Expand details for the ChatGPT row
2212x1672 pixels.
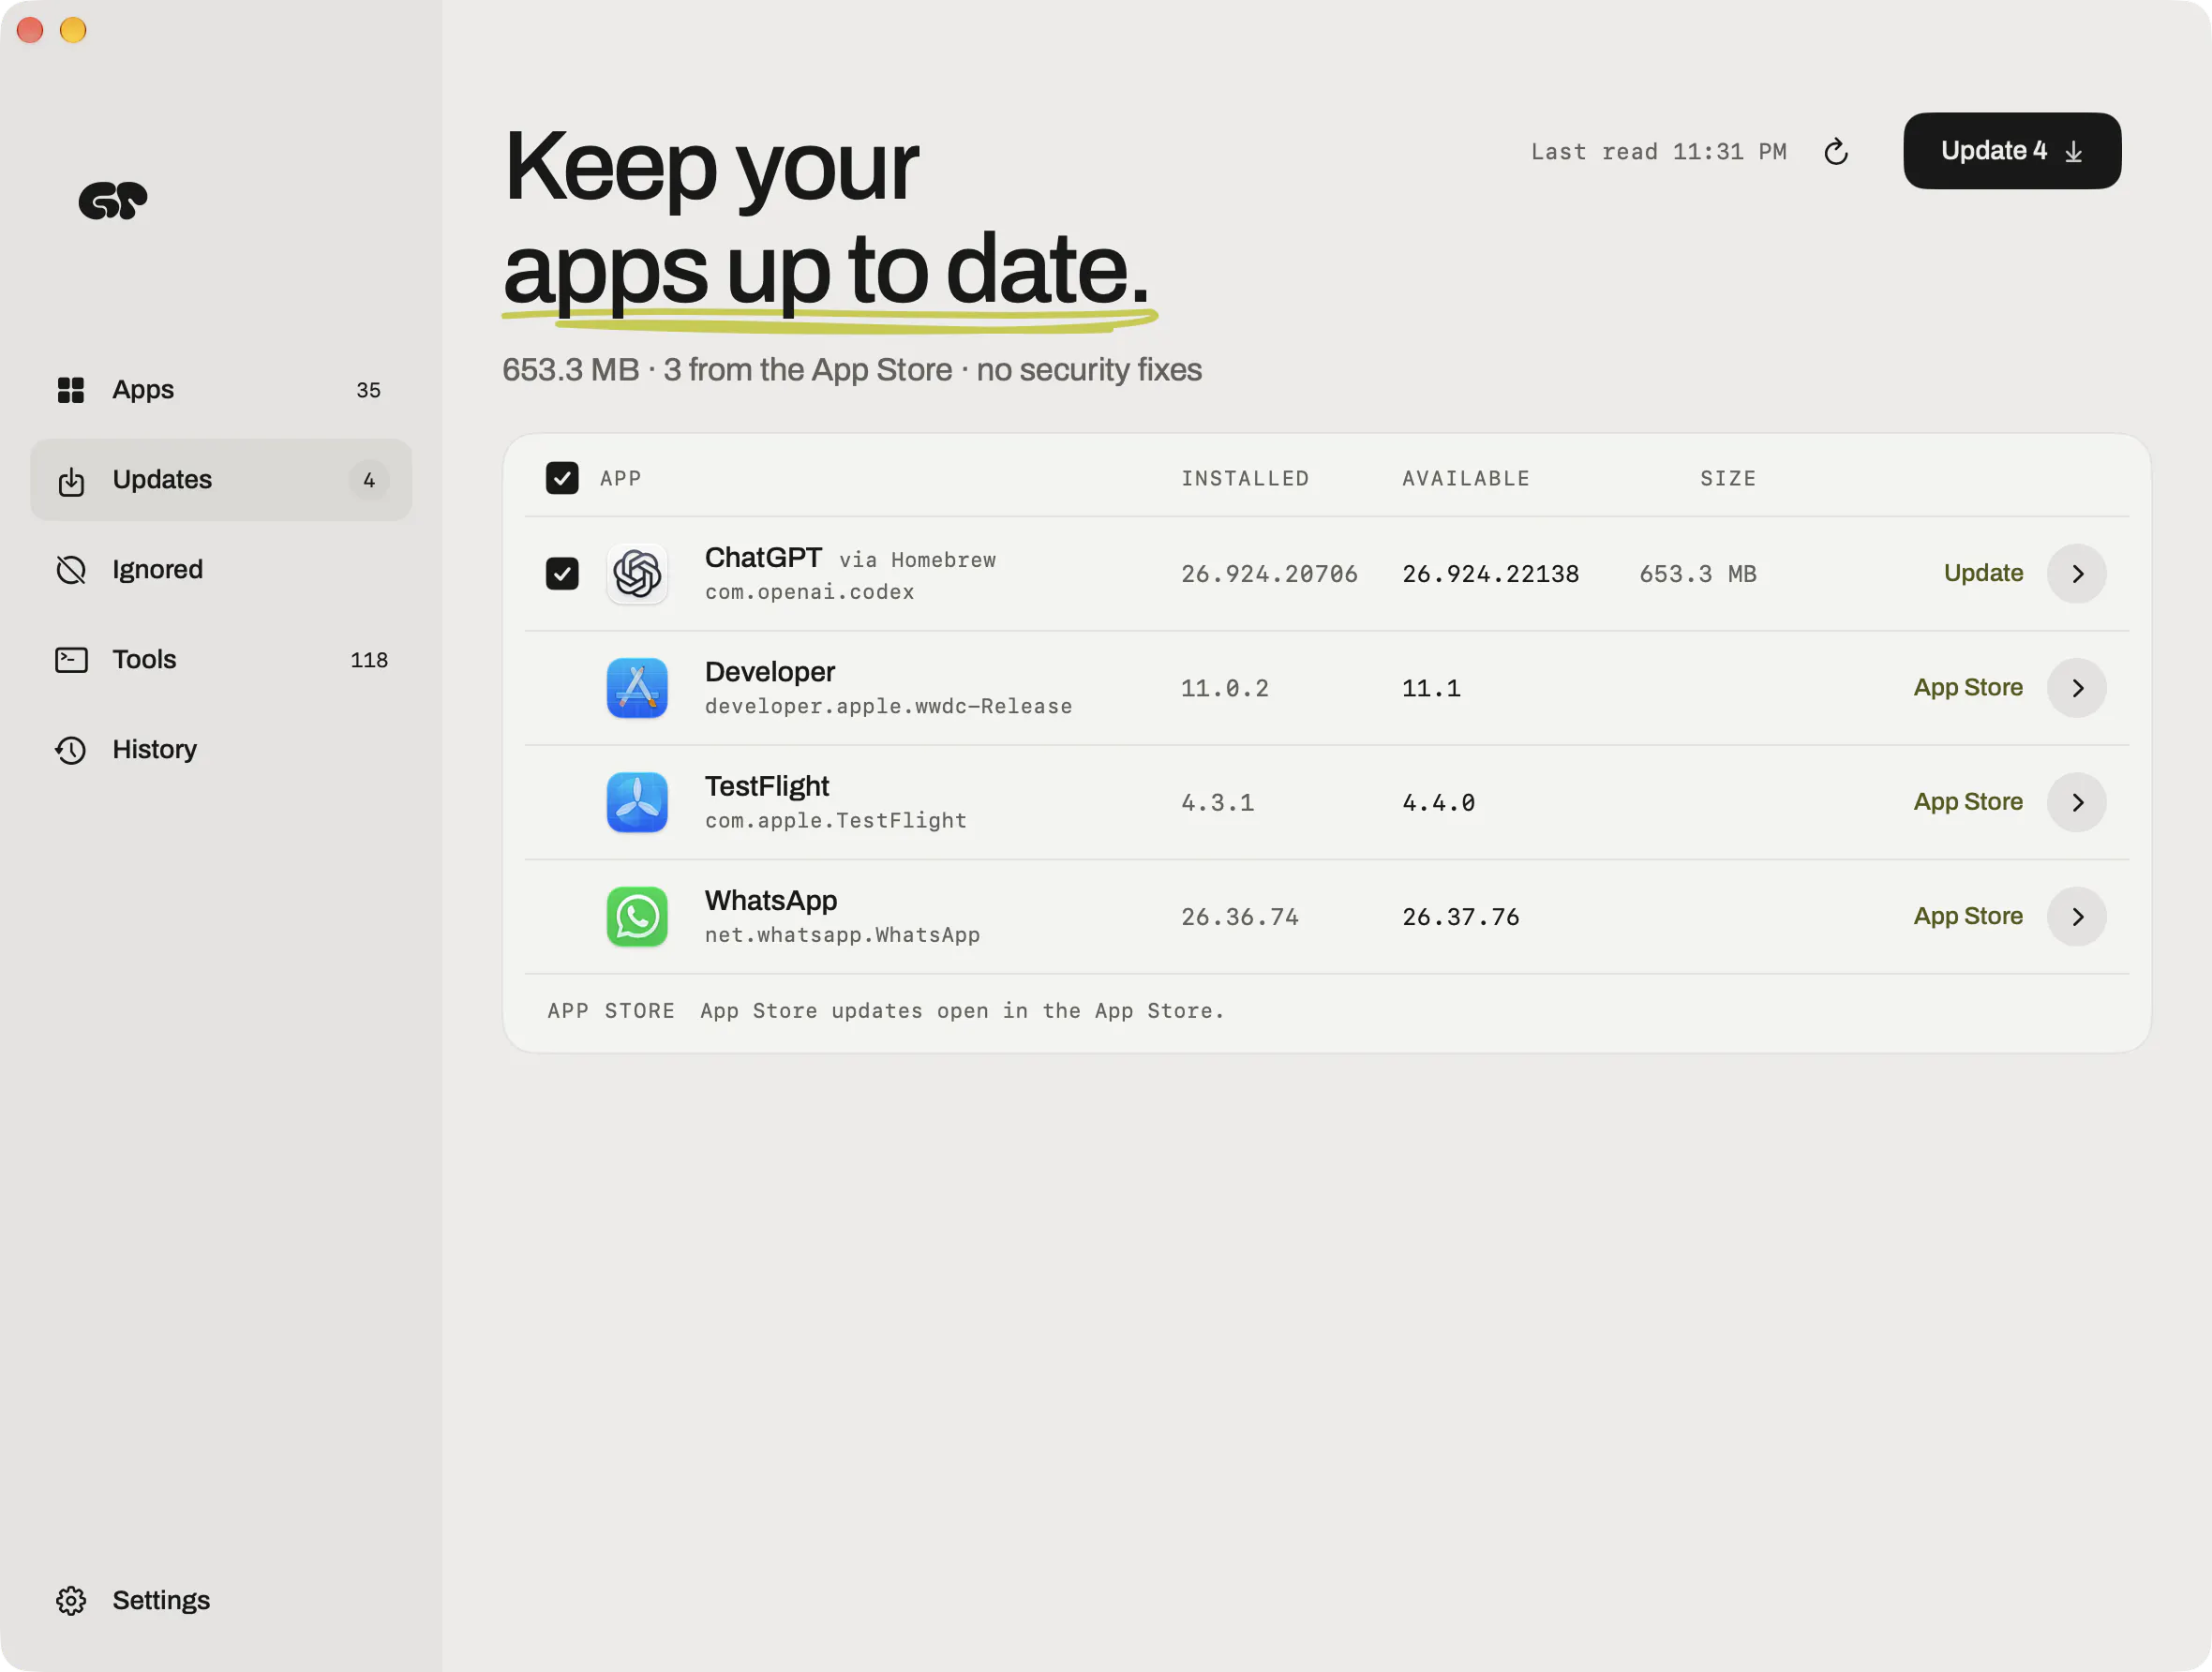click(2077, 574)
